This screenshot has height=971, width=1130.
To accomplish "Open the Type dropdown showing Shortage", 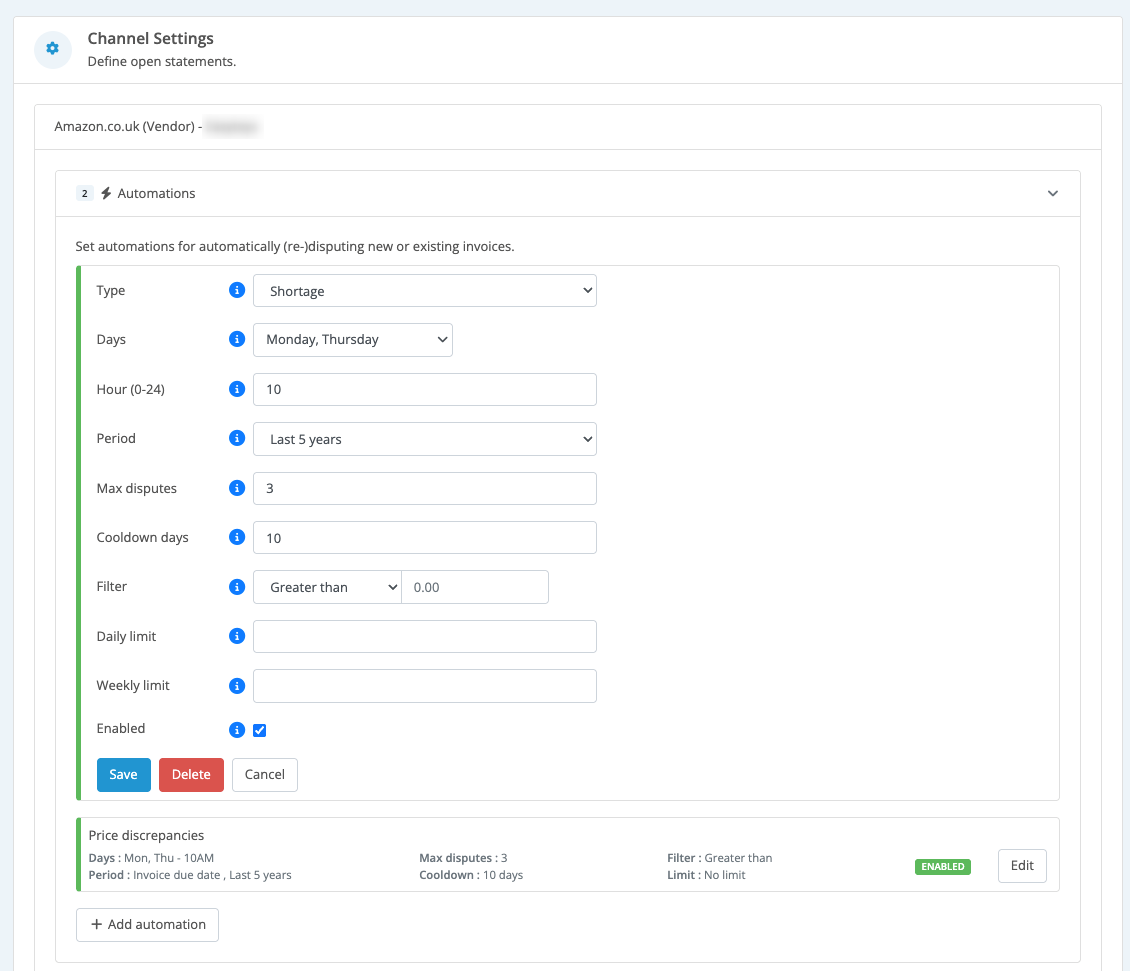I will pos(424,291).
